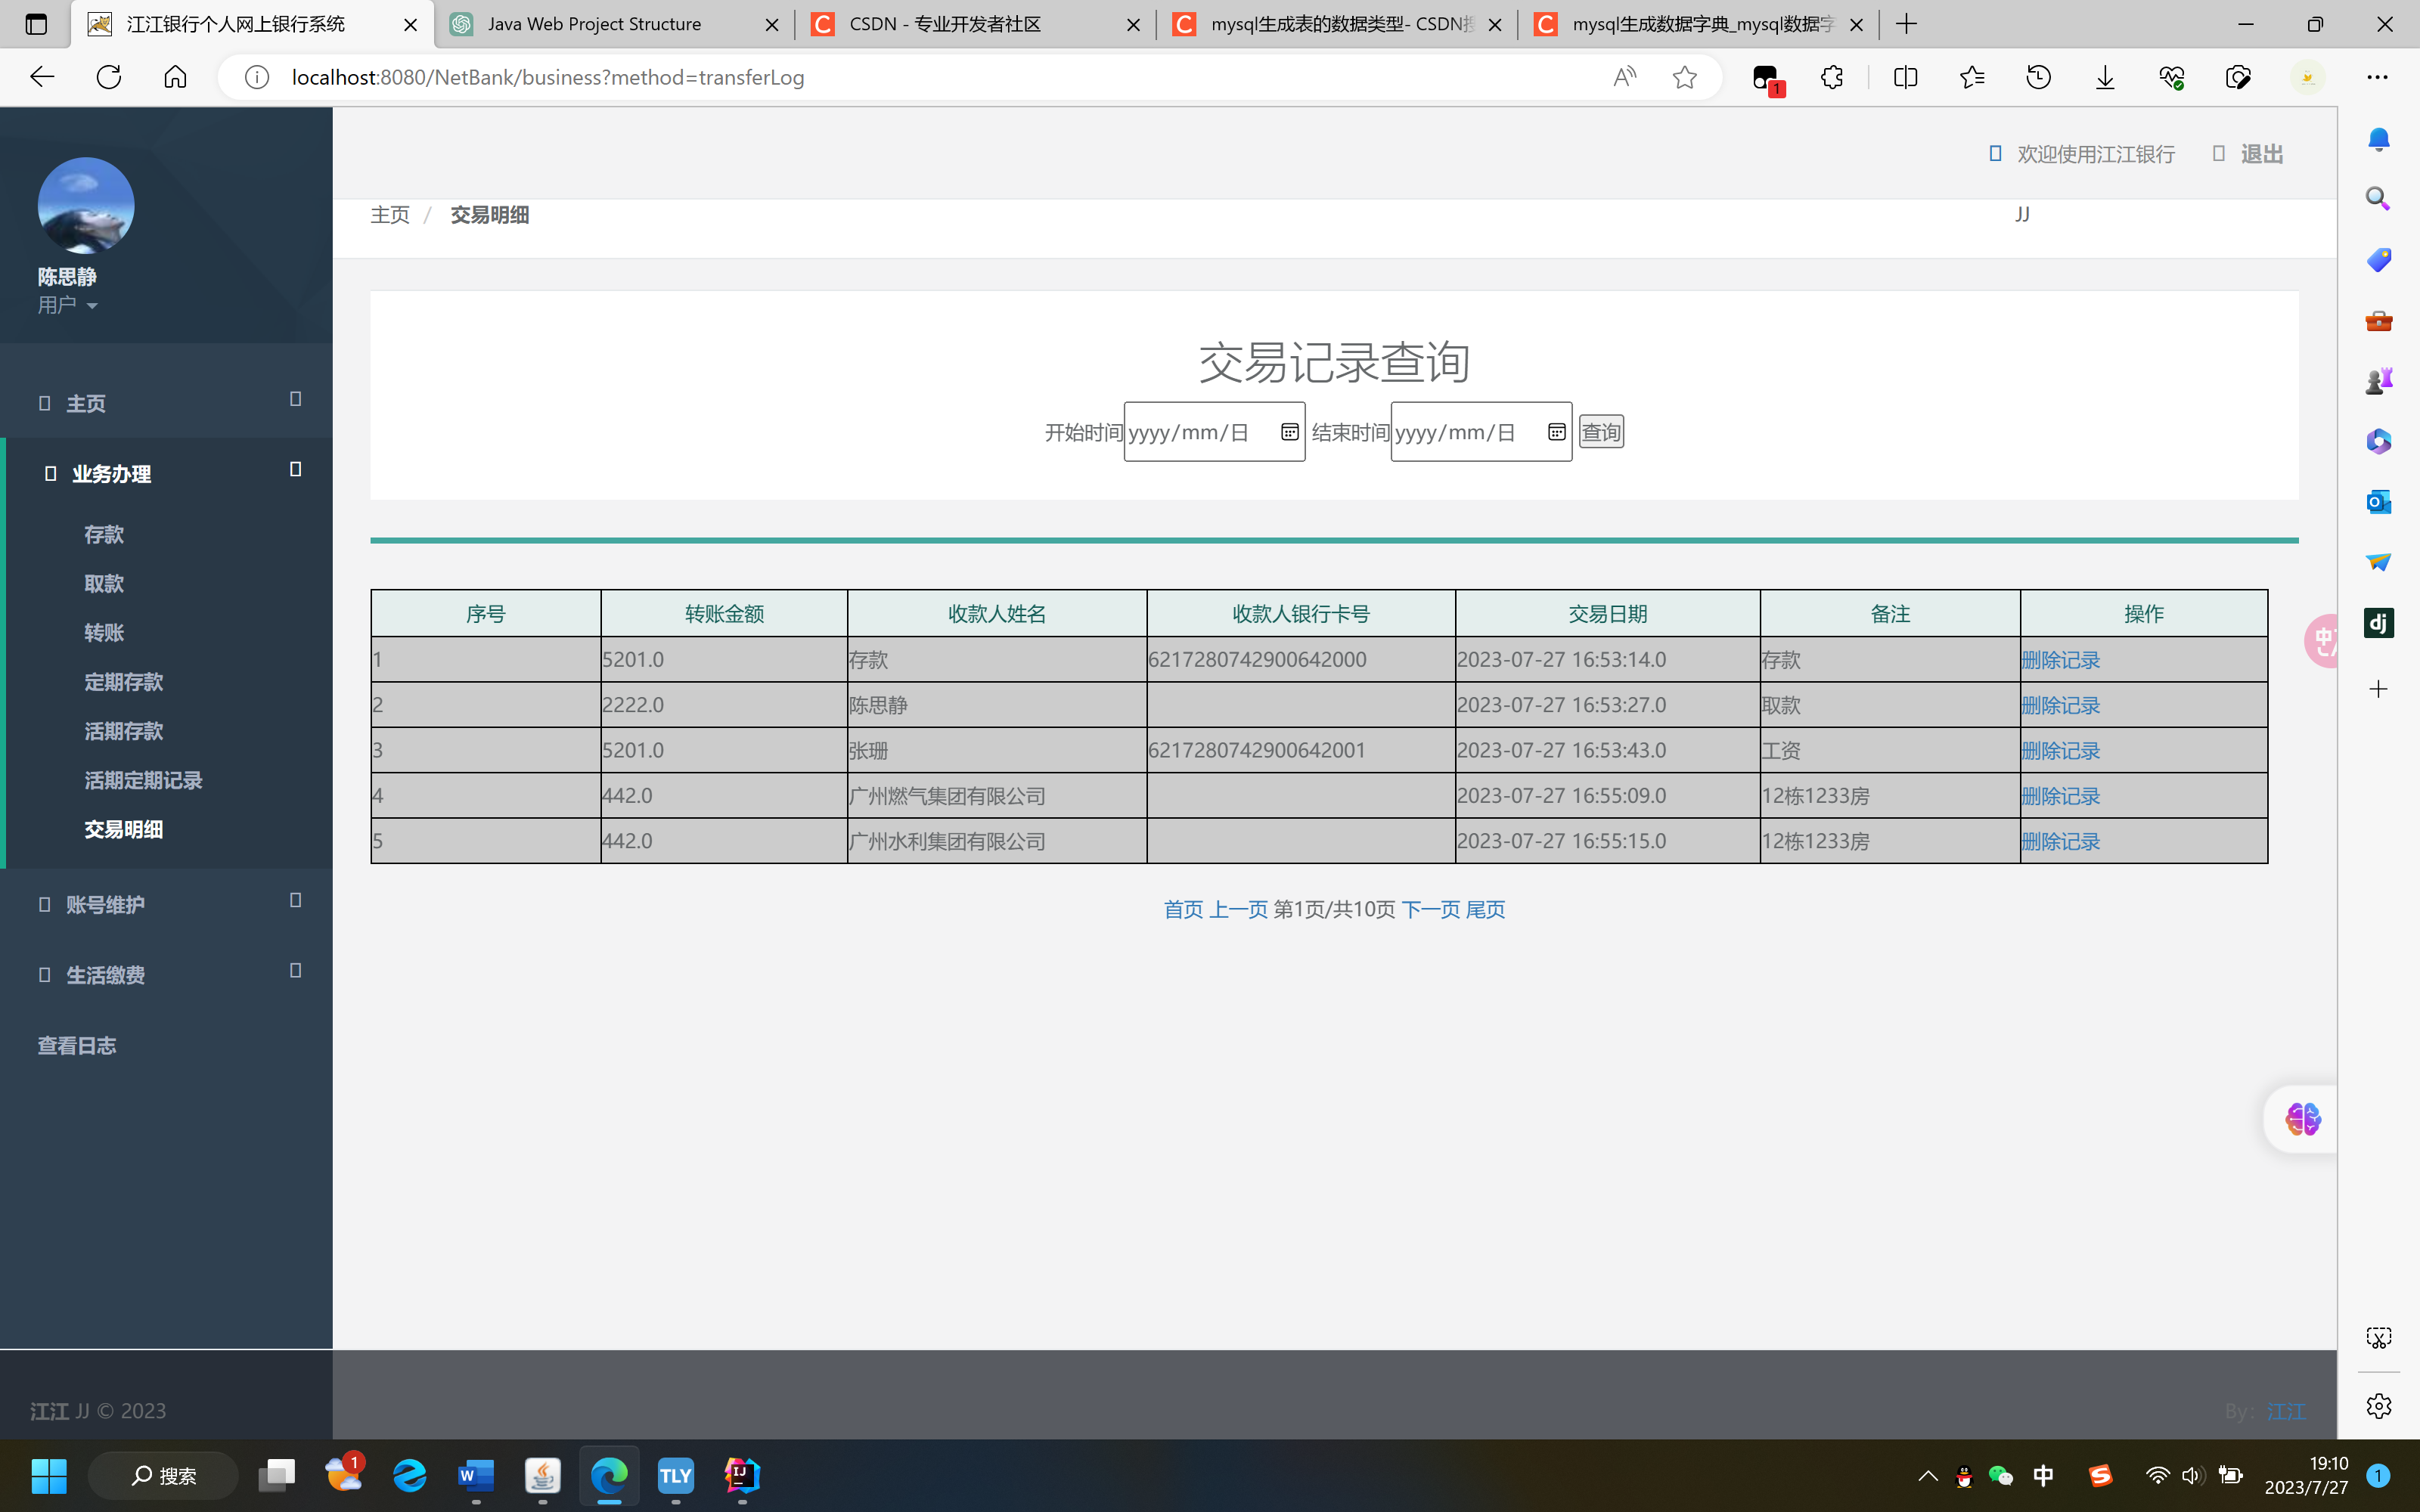Open the taskbar 搜索 box
This screenshot has height=1512, width=2420.
coord(163,1475)
